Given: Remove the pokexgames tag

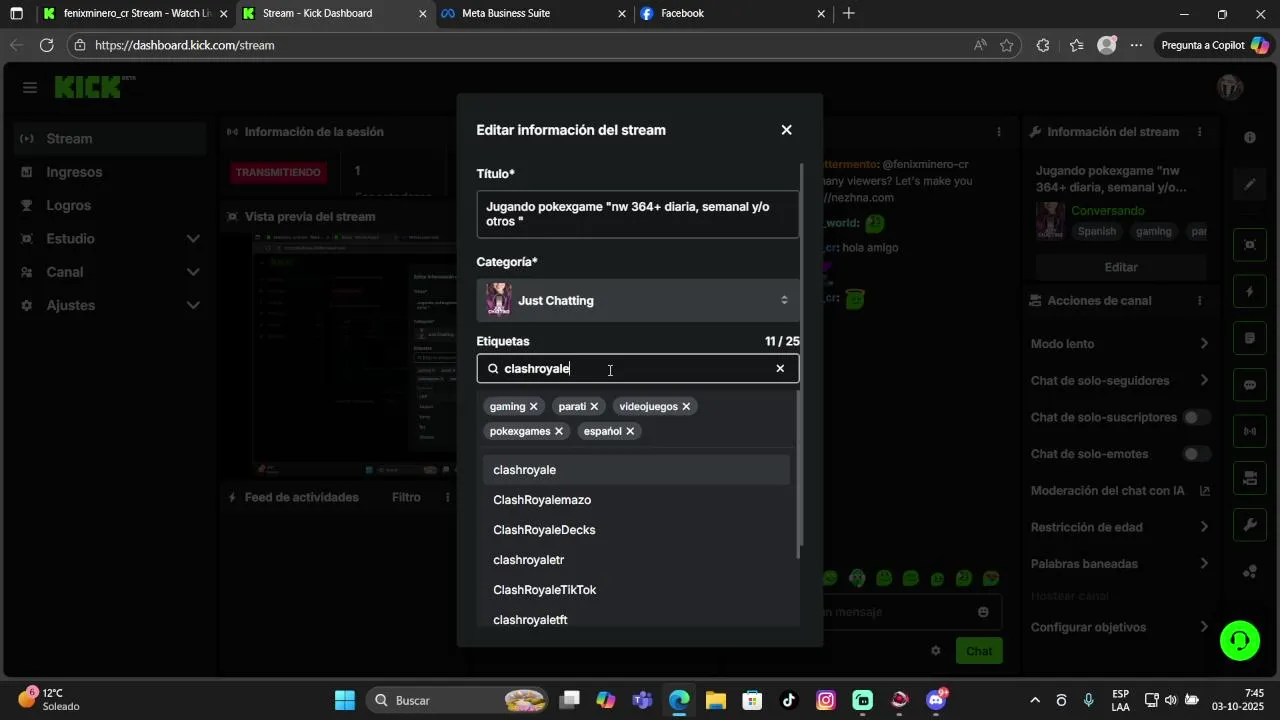Looking at the screenshot, I should [x=559, y=431].
